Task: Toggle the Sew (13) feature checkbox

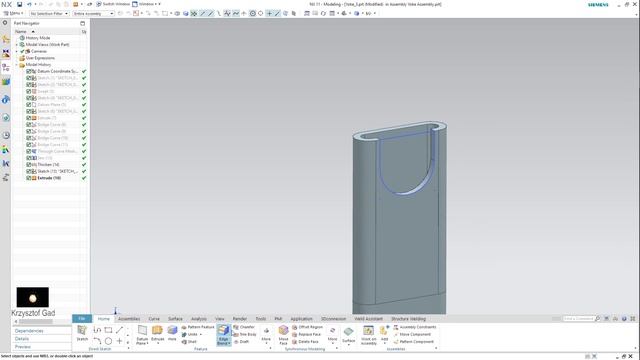Action: (29, 158)
